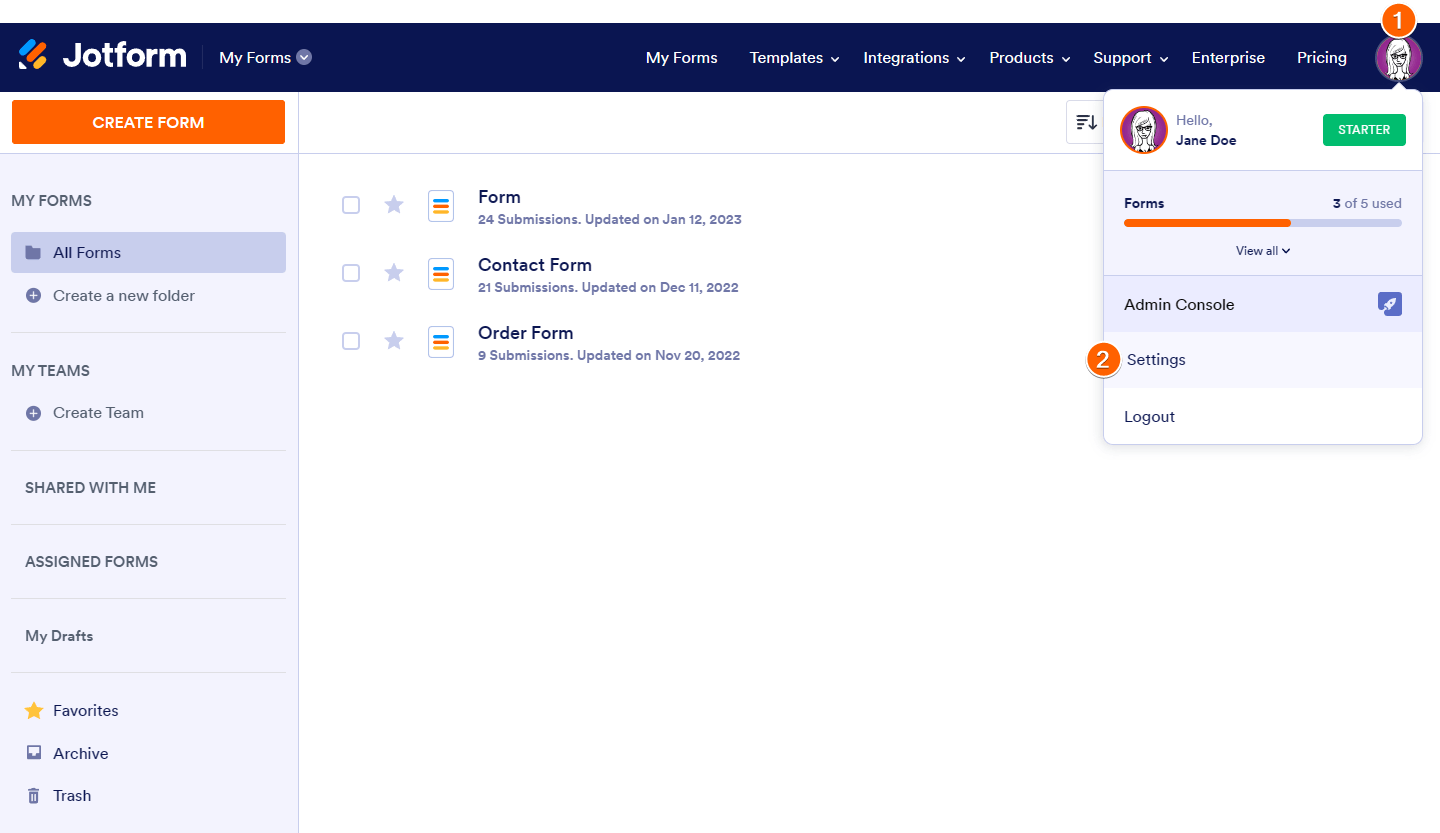Screen dimensions: 1440x833
Task: Open the Archive section icon
Action: point(31,753)
